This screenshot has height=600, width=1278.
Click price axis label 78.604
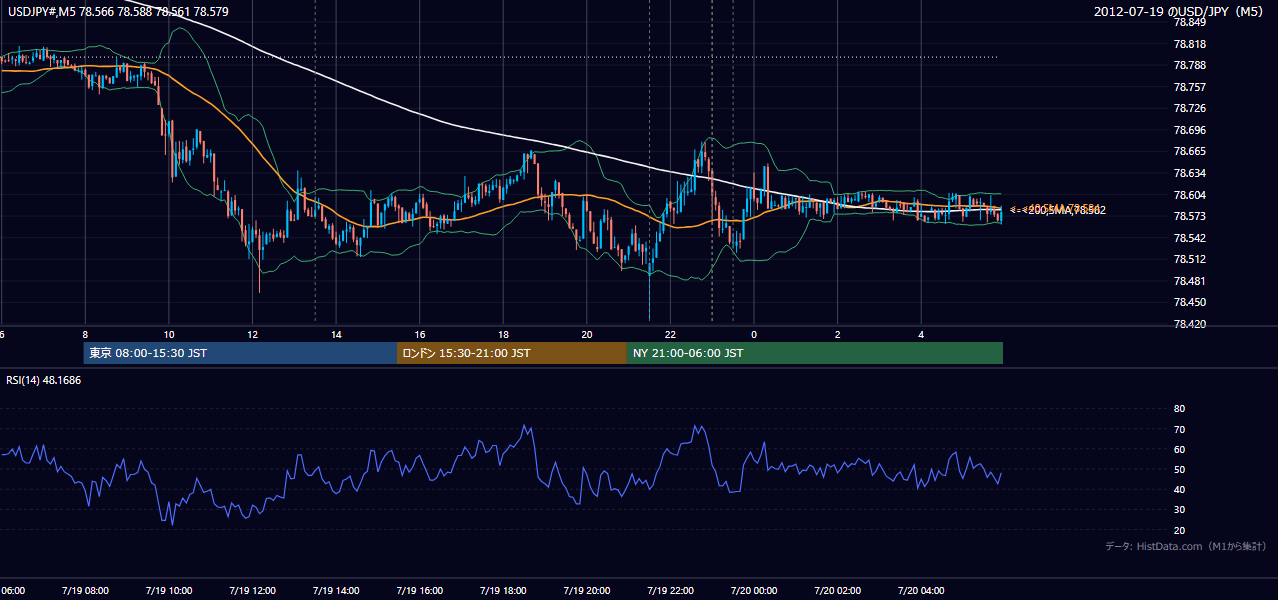pyautogui.click(x=1190, y=195)
